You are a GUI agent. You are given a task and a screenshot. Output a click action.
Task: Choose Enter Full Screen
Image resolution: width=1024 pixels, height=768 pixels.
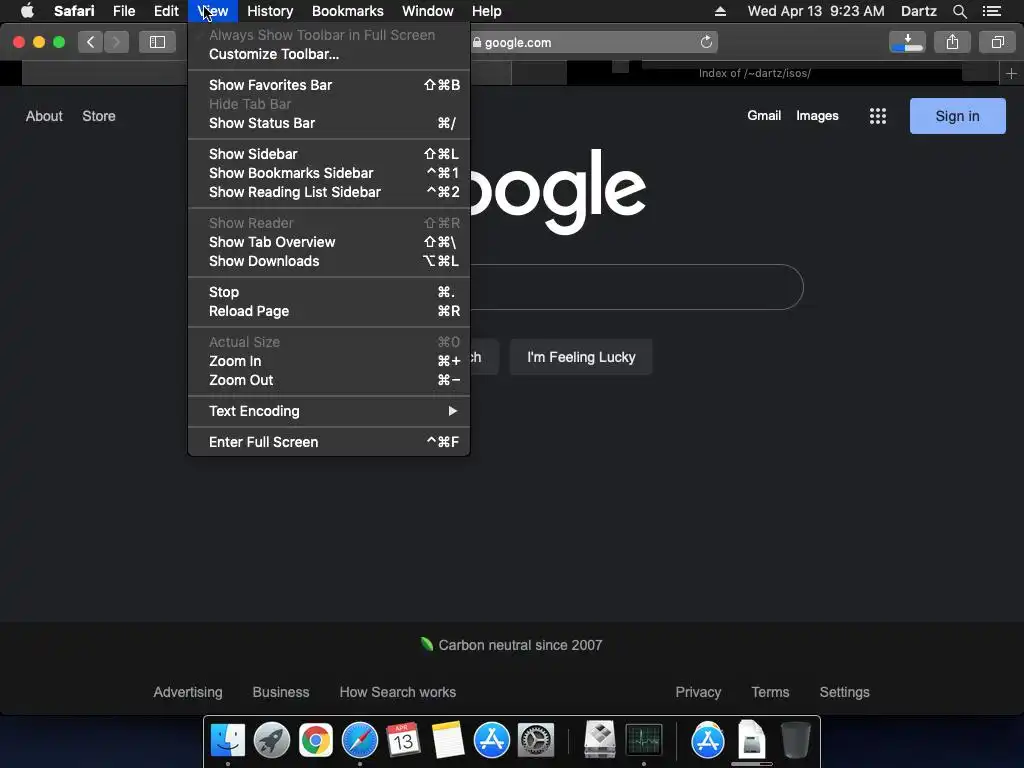coord(328,442)
